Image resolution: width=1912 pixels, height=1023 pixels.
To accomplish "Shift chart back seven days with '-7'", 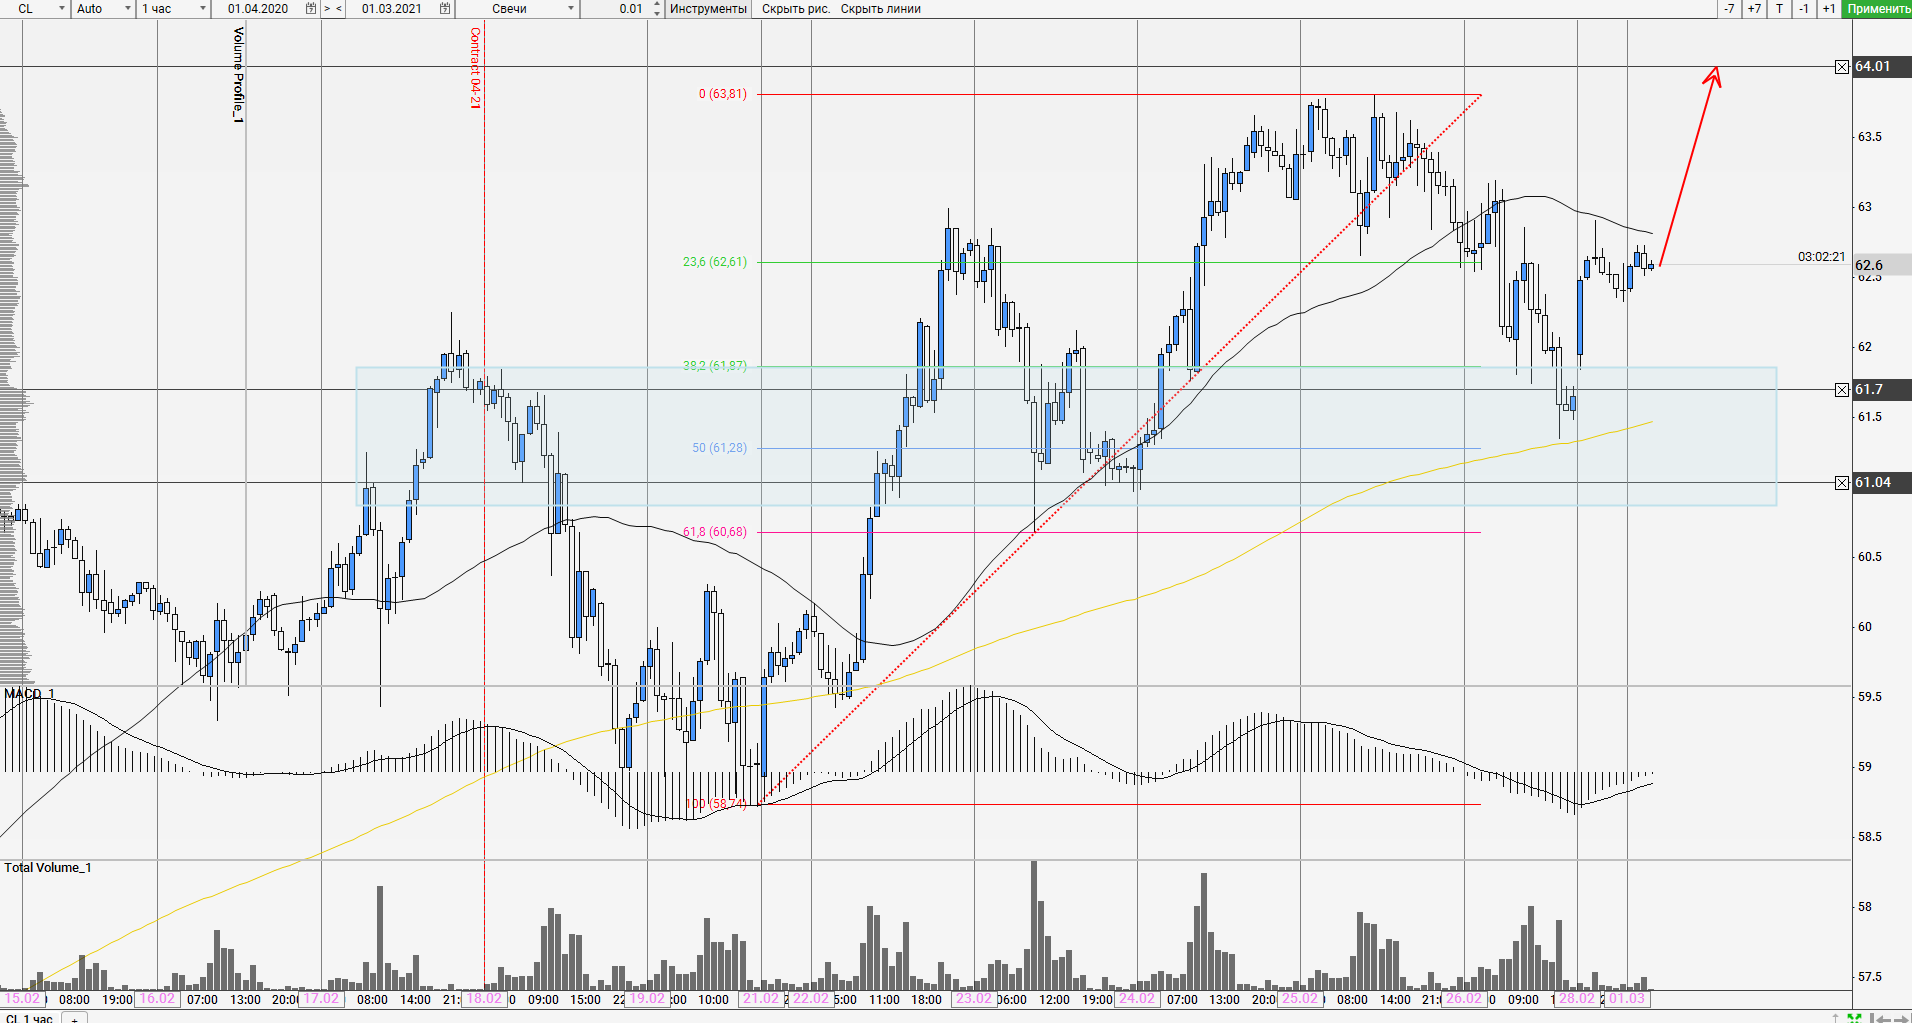I will [x=1729, y=9].
